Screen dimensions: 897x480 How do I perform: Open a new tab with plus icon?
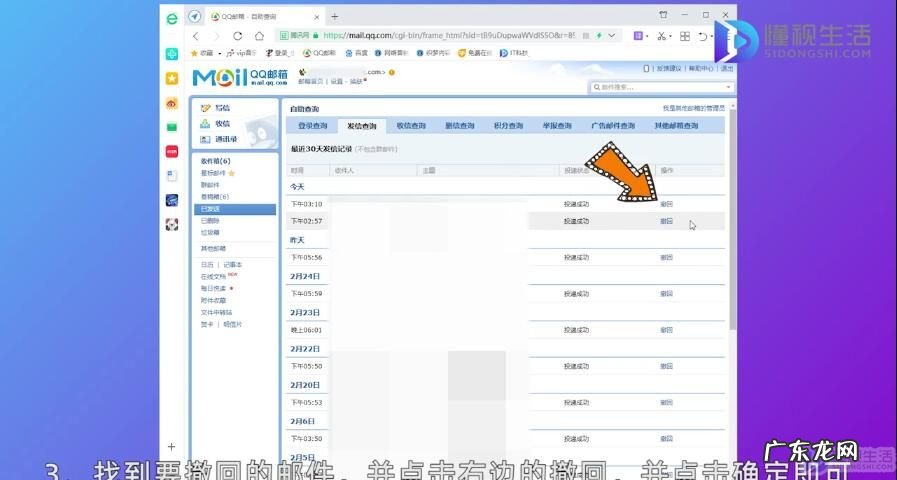tap(335, 16)
